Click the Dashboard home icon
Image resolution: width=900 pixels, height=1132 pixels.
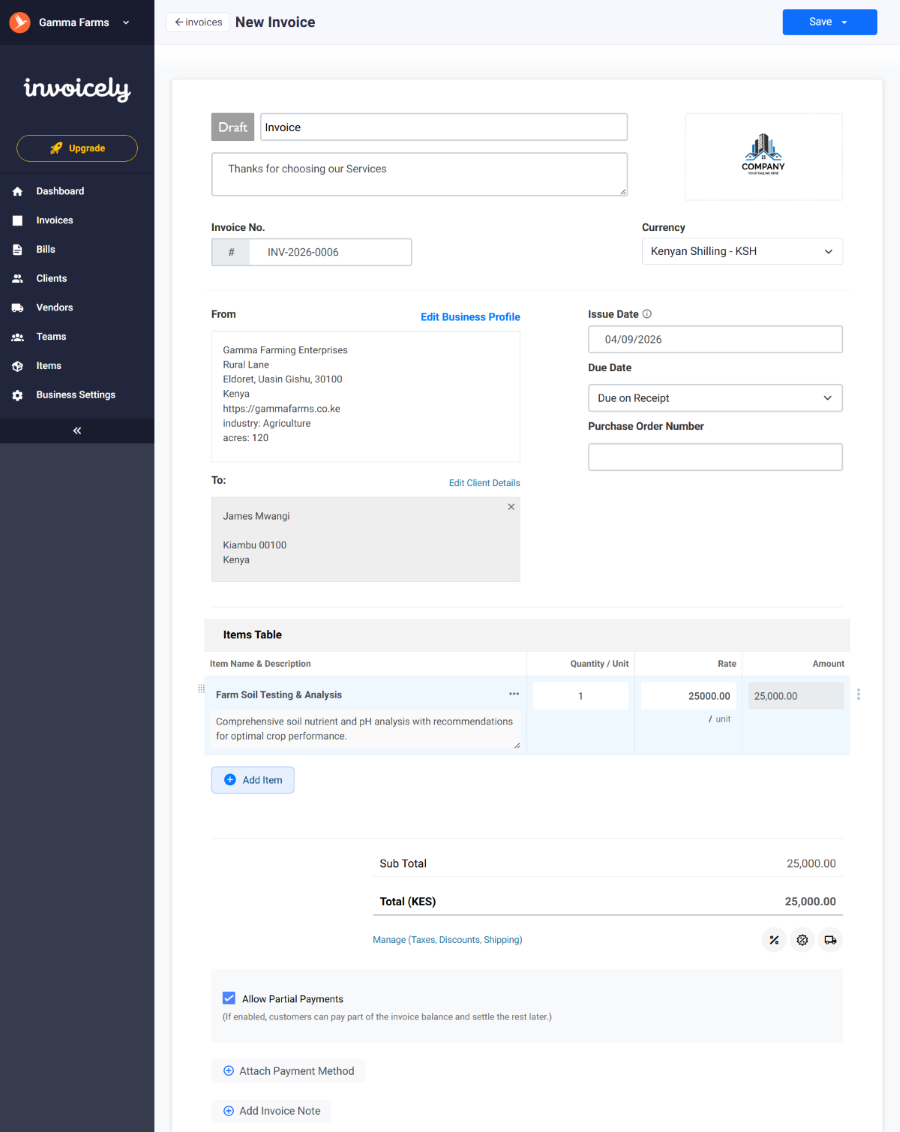tap(17, 191)
